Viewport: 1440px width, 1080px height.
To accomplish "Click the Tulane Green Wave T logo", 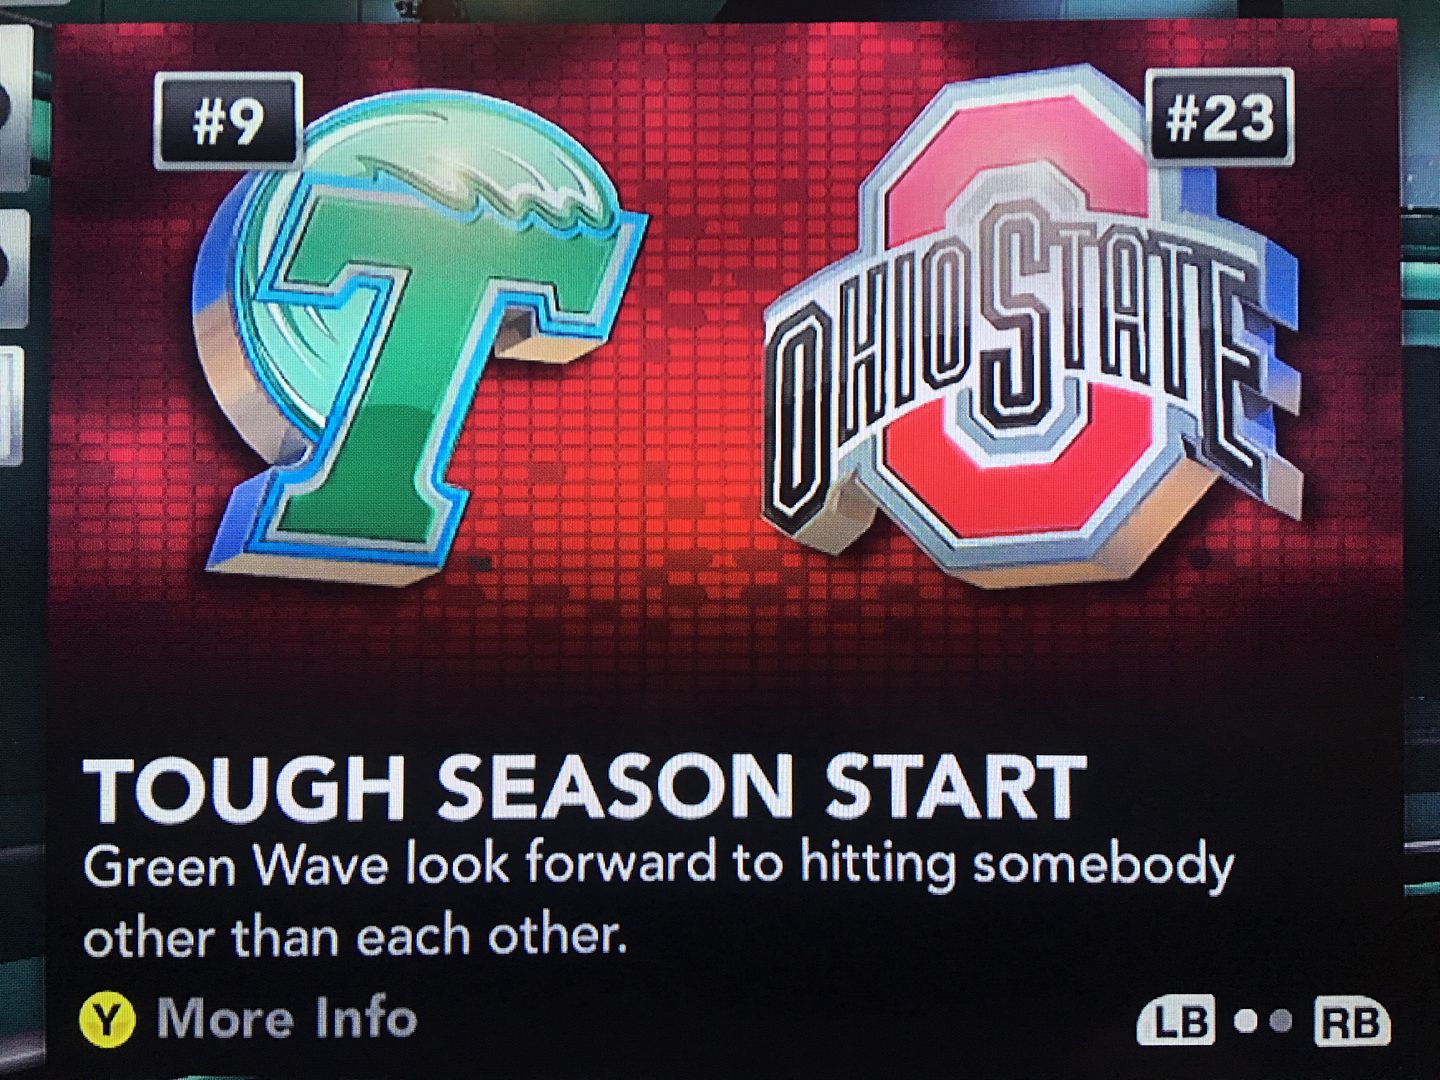I will (420, 335).
